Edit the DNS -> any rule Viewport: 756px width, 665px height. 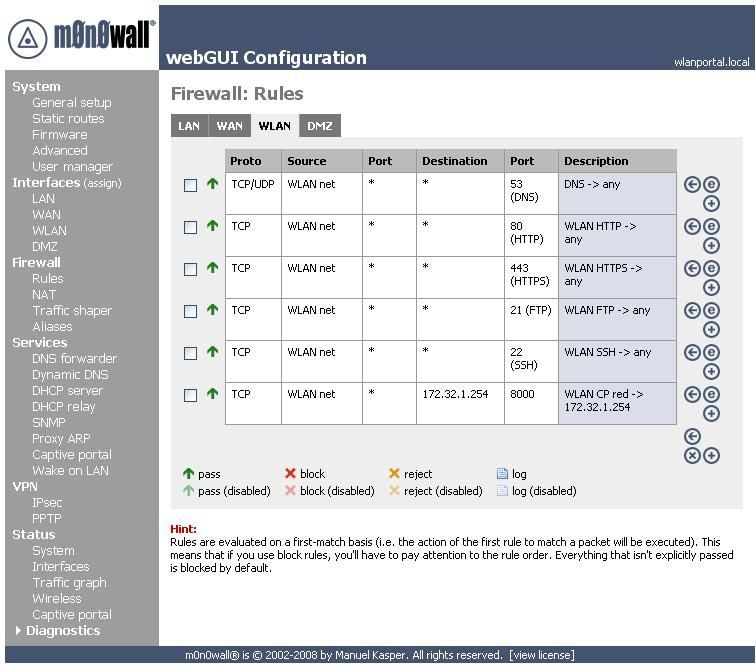[711, 184]
